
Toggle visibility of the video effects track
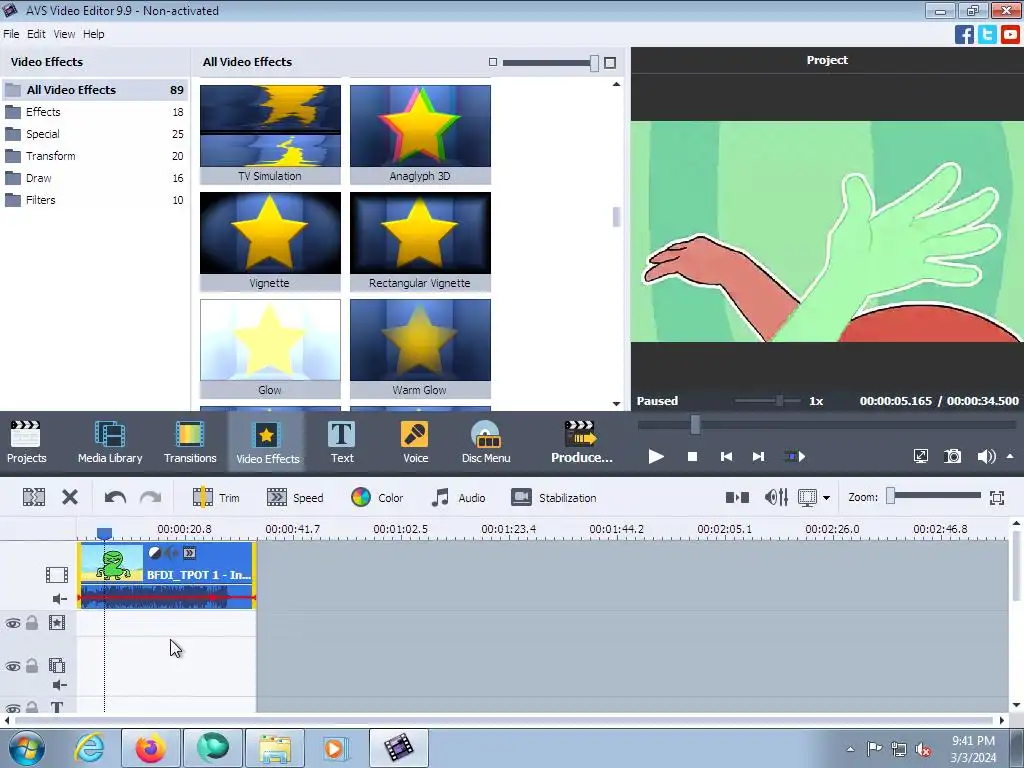click(x=12, y=623)
